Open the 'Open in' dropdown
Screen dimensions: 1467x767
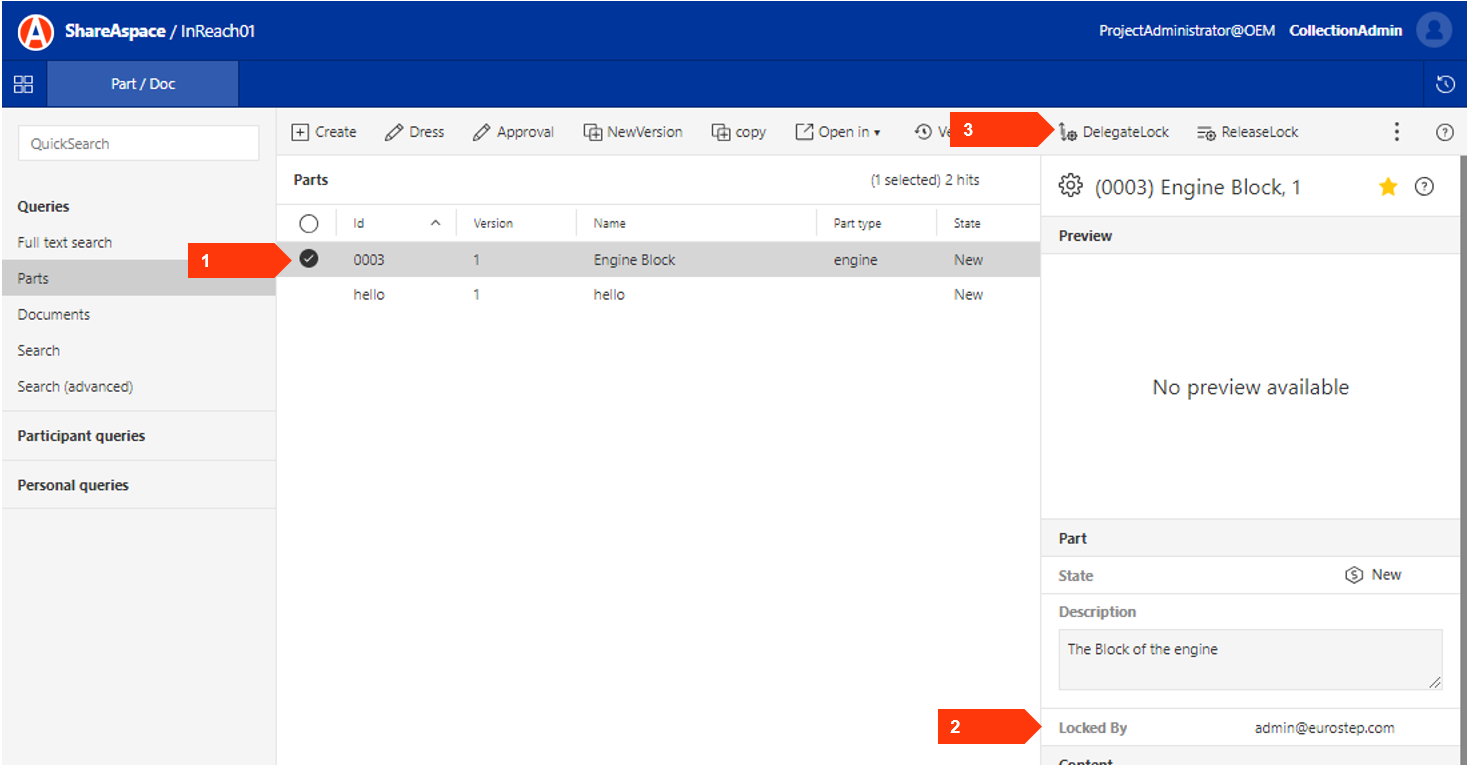[x=838, y=132]
